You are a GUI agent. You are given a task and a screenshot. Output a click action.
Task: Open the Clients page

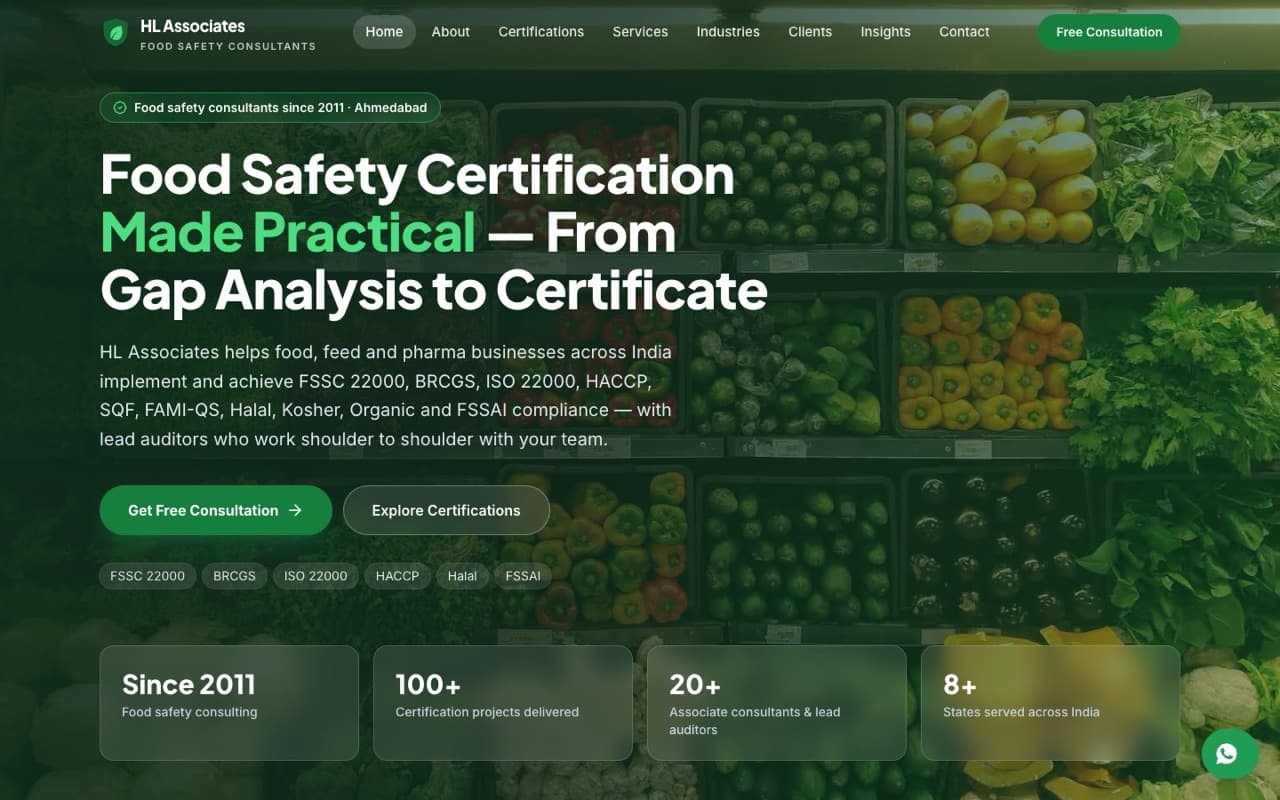click(x=810, y=32)
